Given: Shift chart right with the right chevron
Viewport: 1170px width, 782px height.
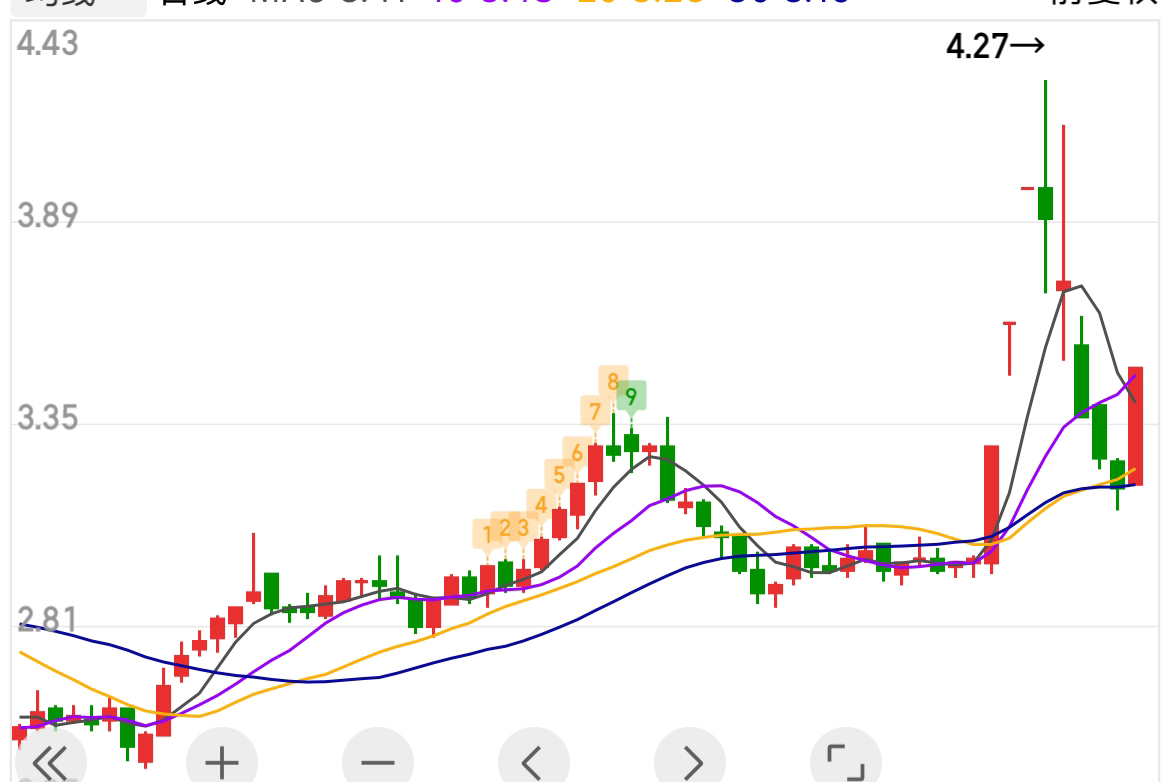Looking at the screenshot, I should tap(689, 761).
